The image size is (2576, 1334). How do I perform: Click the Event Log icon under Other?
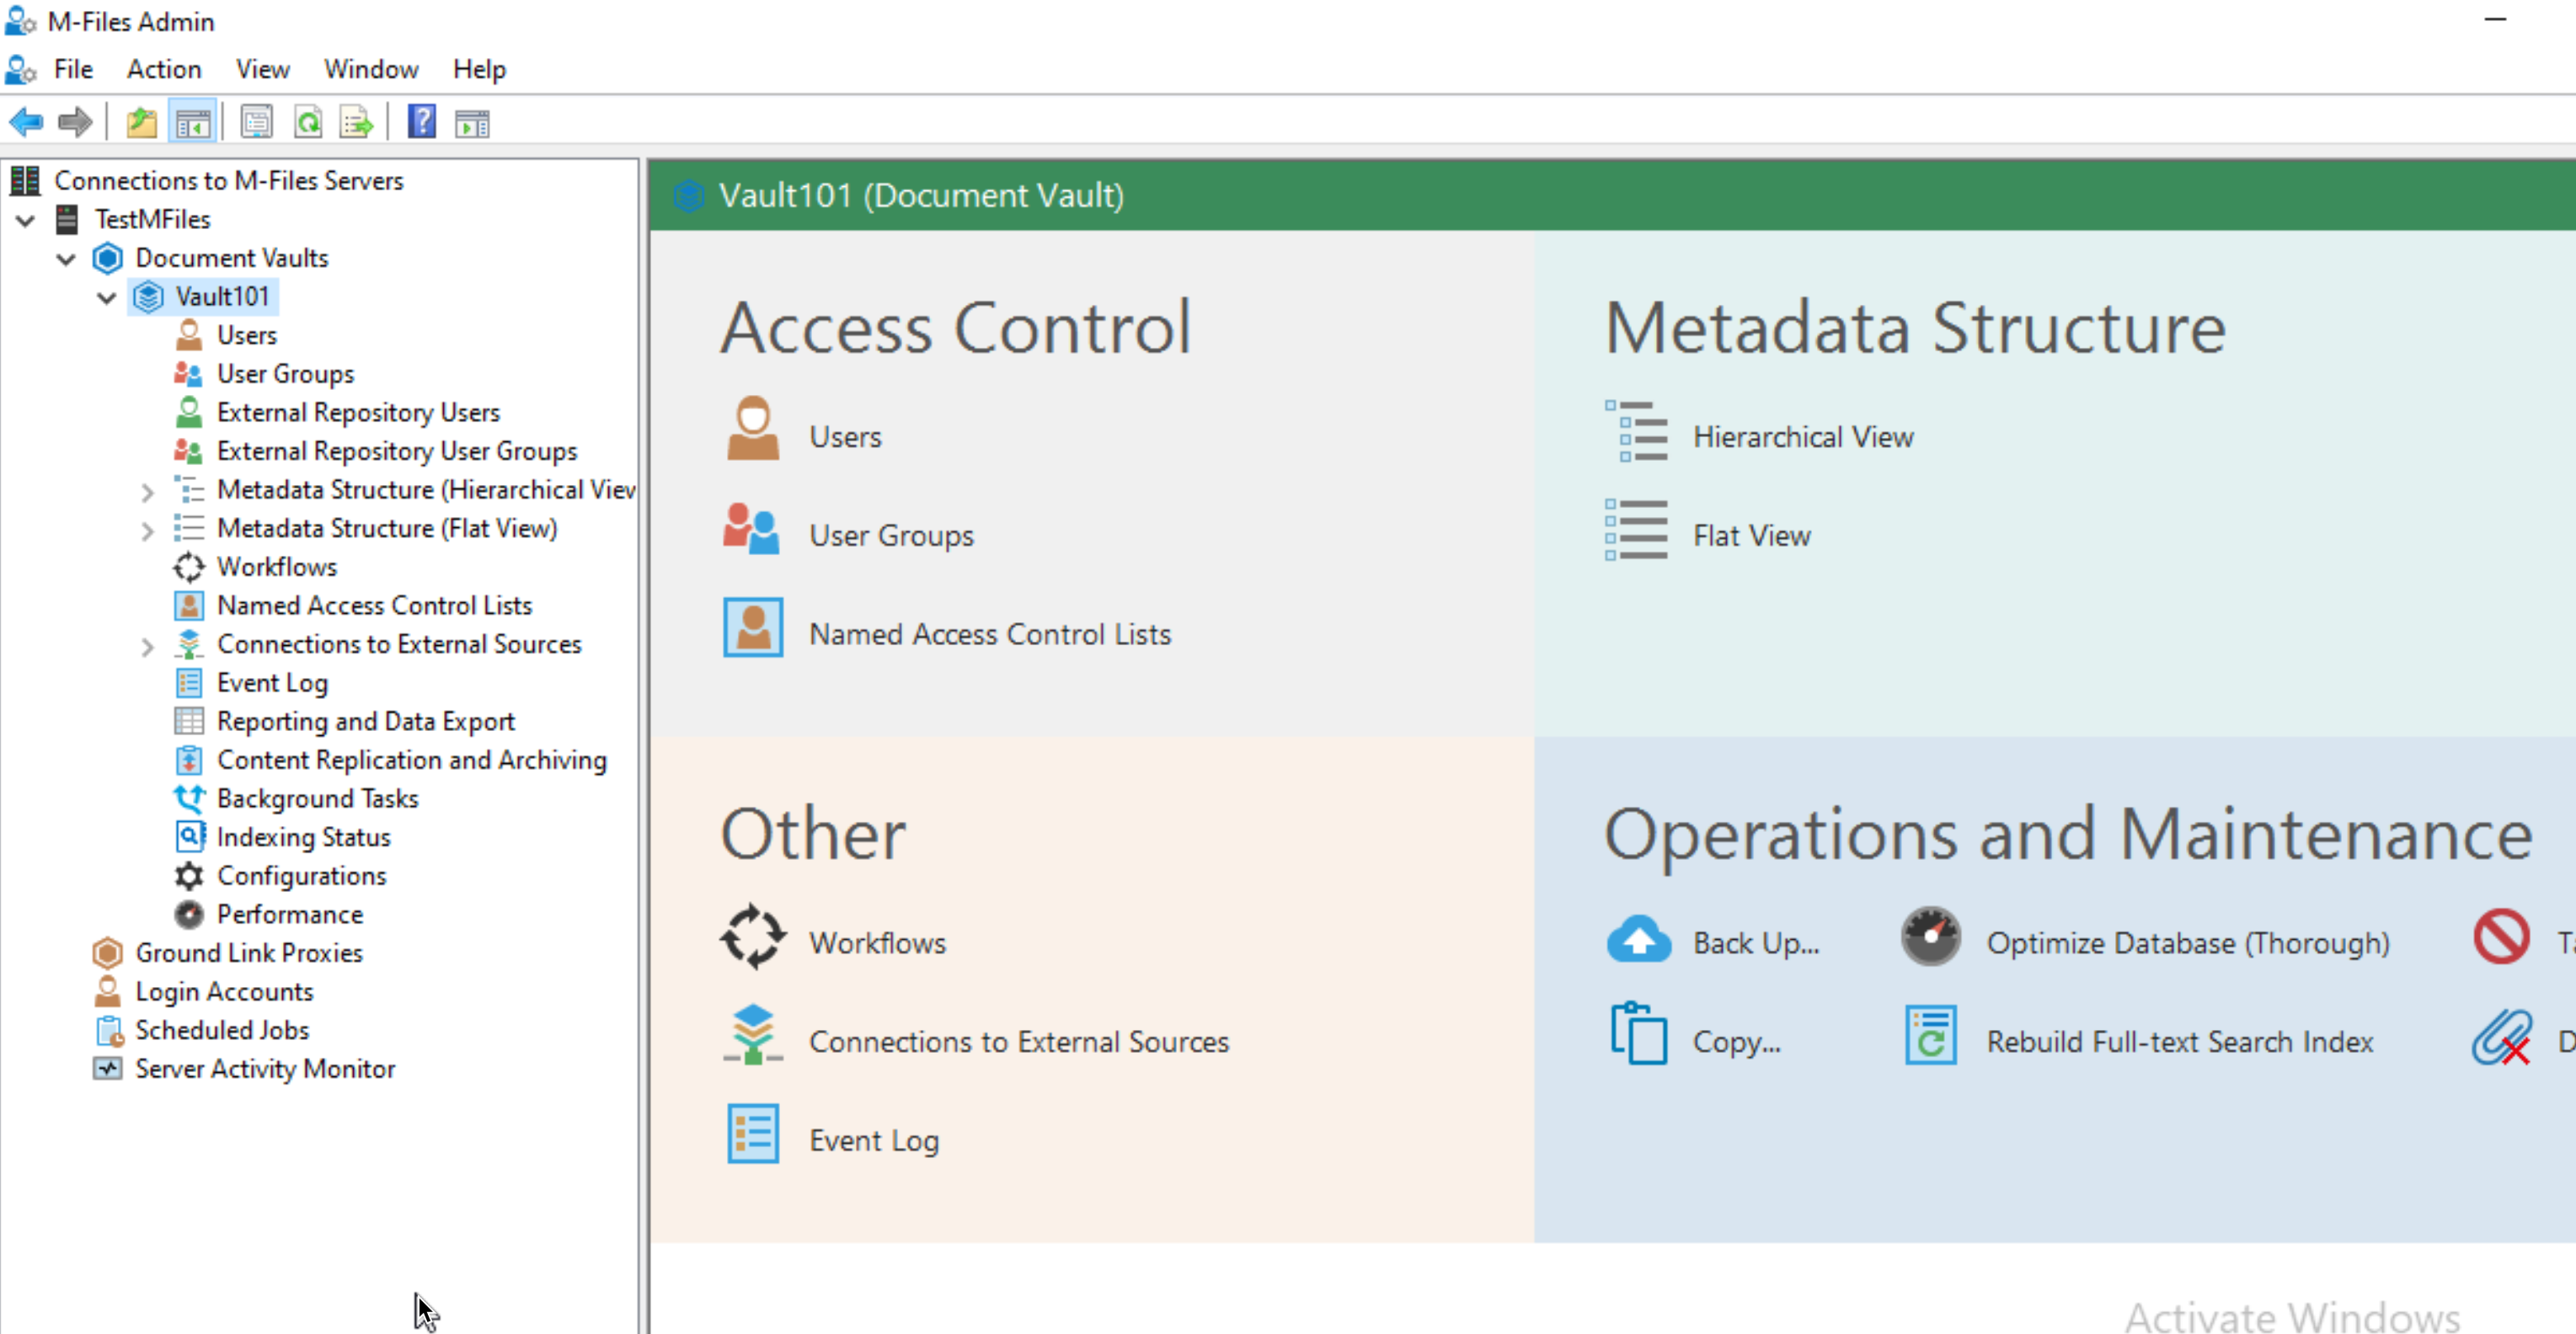[753, 1135]
